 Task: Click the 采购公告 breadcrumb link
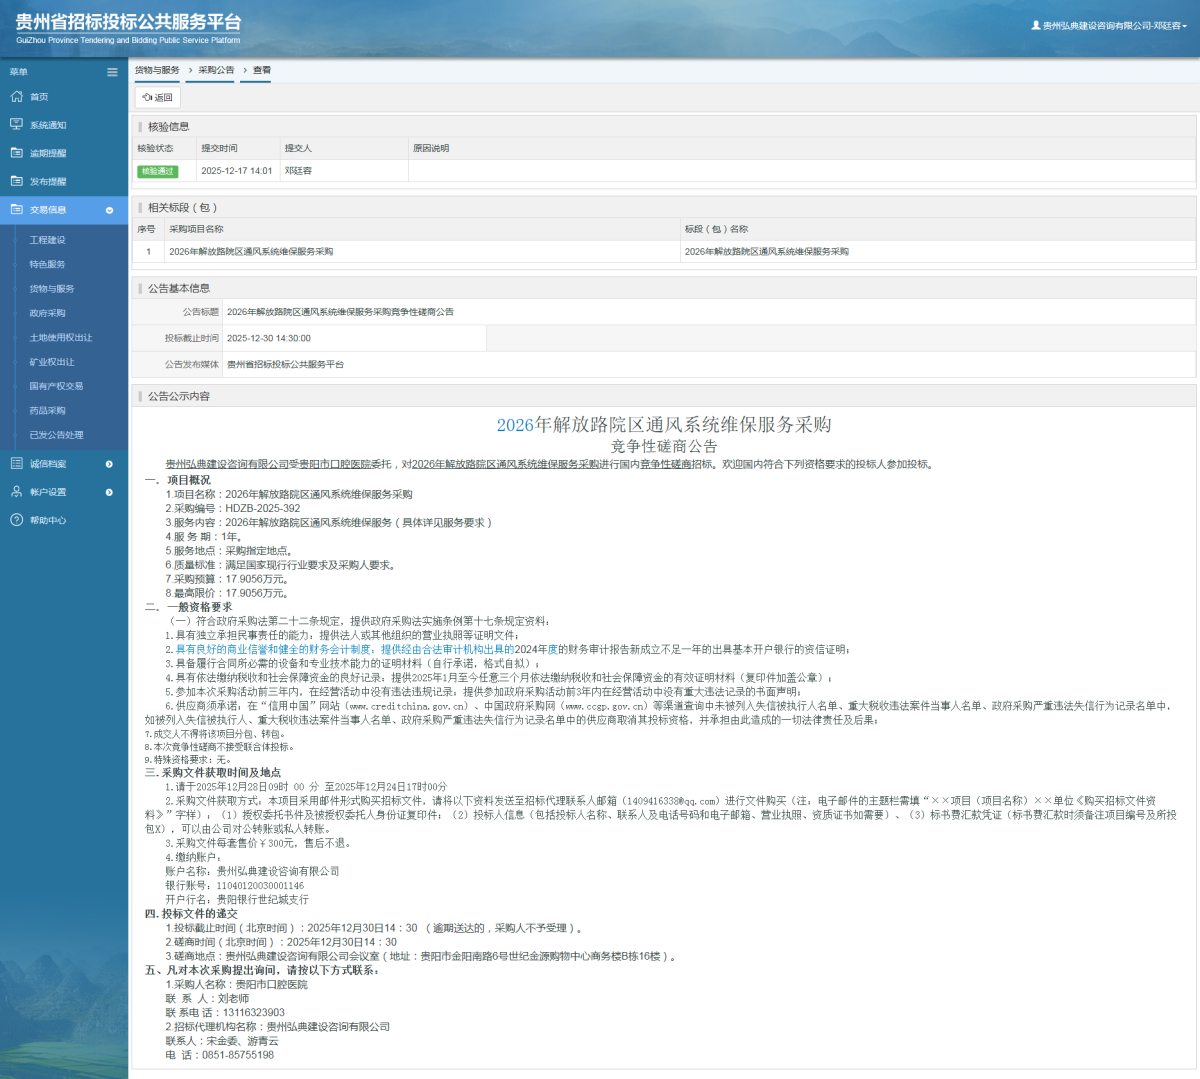pos(216,70)
